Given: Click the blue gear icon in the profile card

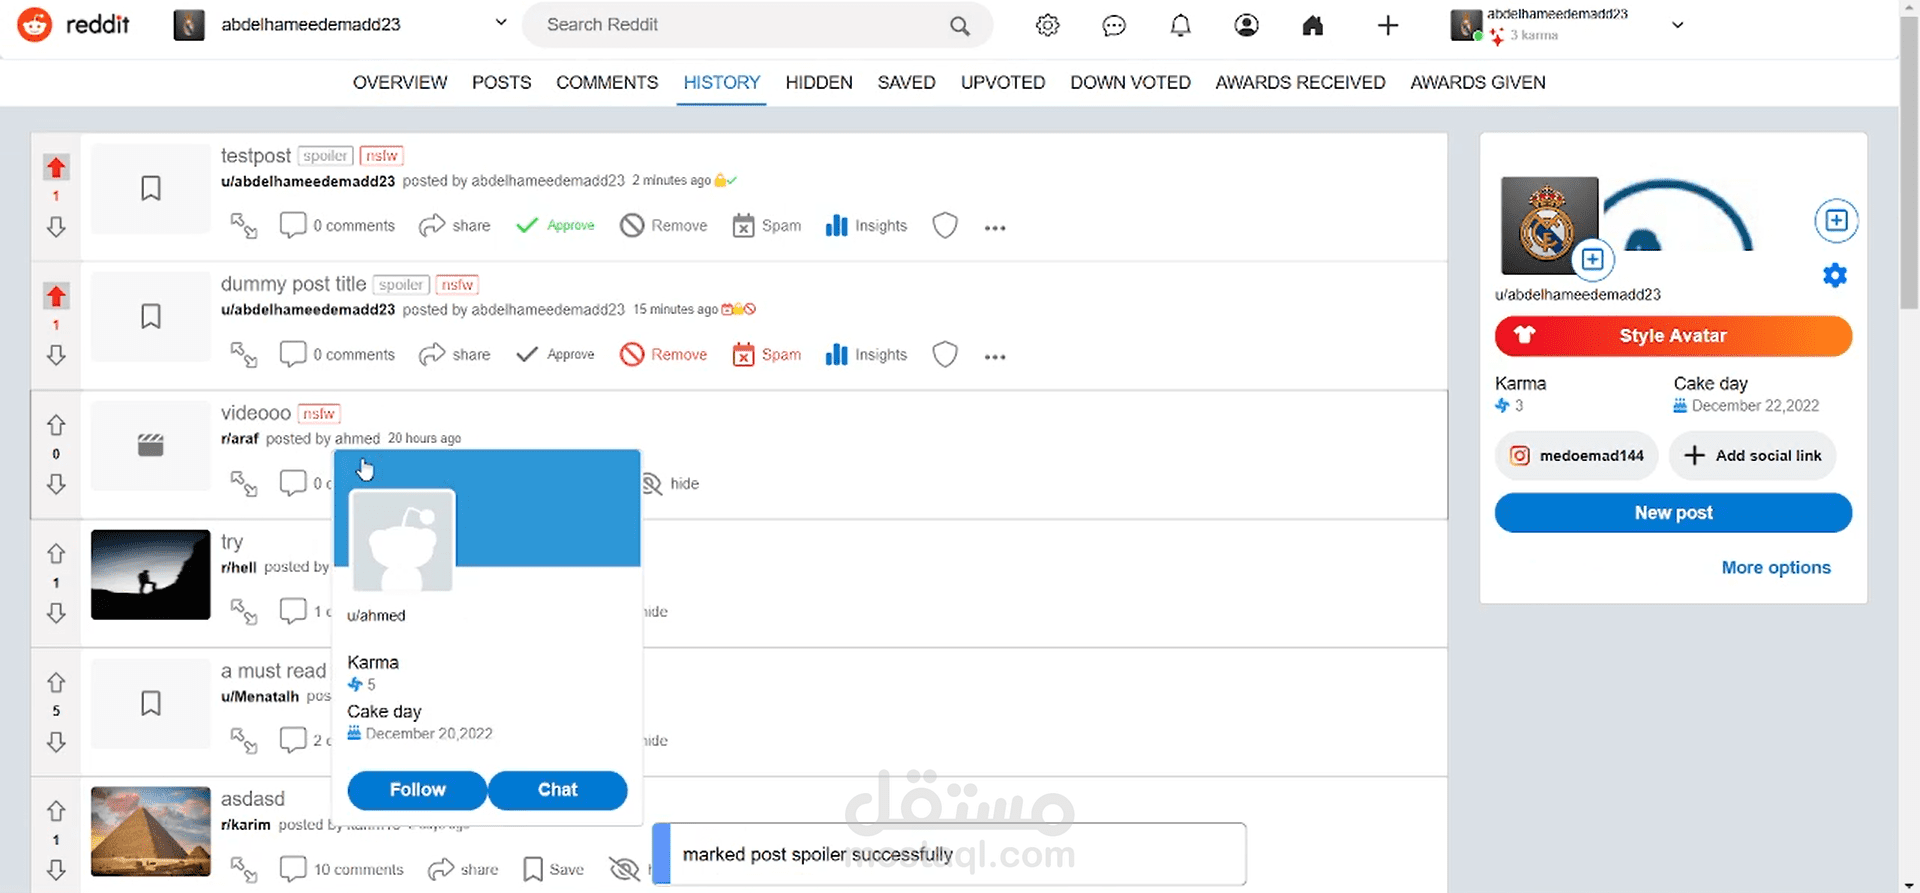Looking at the screenshot, I should [x=1835, y=275].
